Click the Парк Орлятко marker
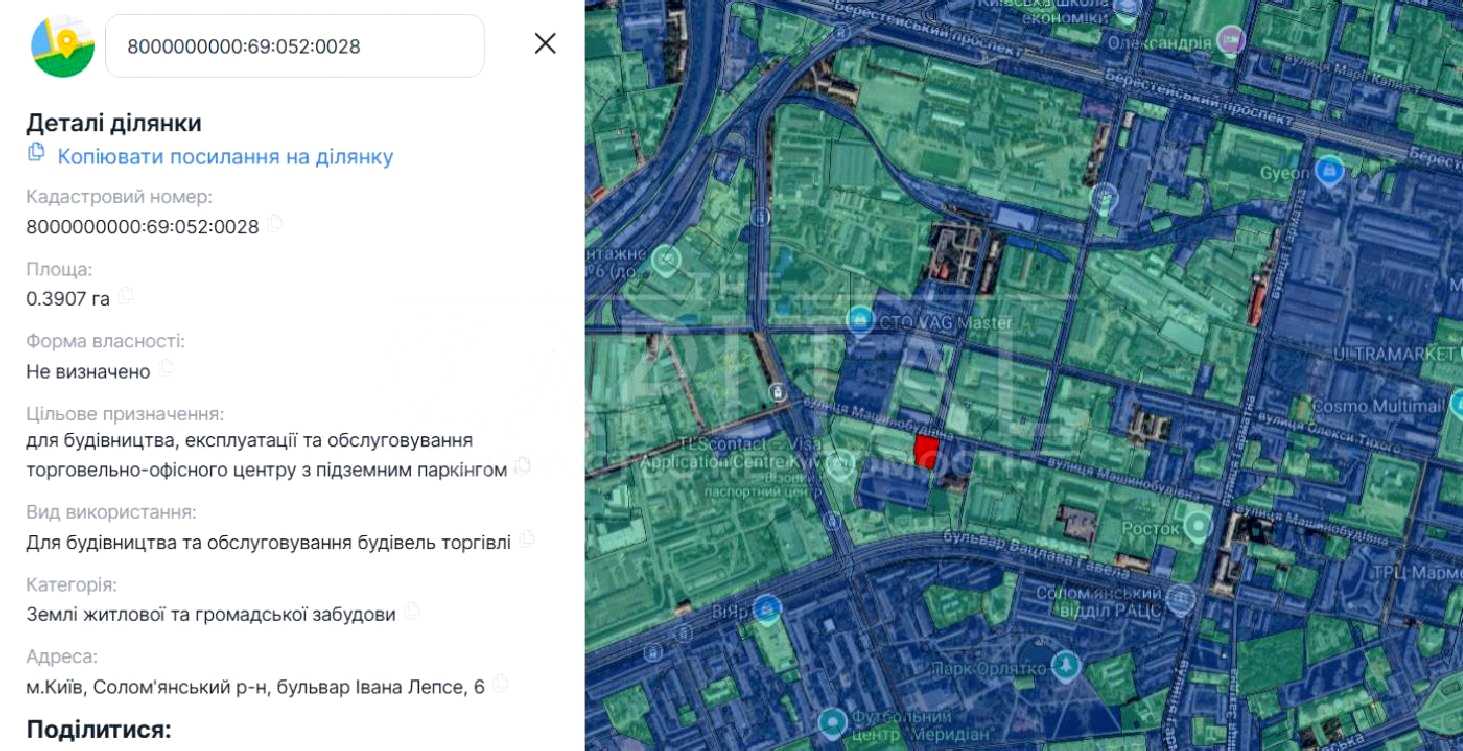This screenshot has width=1463, height=751. click(x=1066, y=666)
